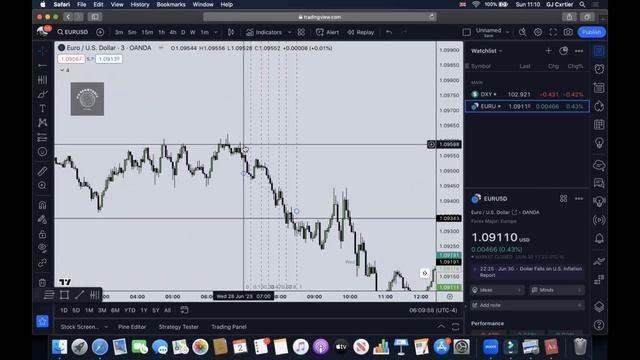Select the ruler measure tool
Image resolution: width=640 pixels, height=360 pixels.
(42, 171)
